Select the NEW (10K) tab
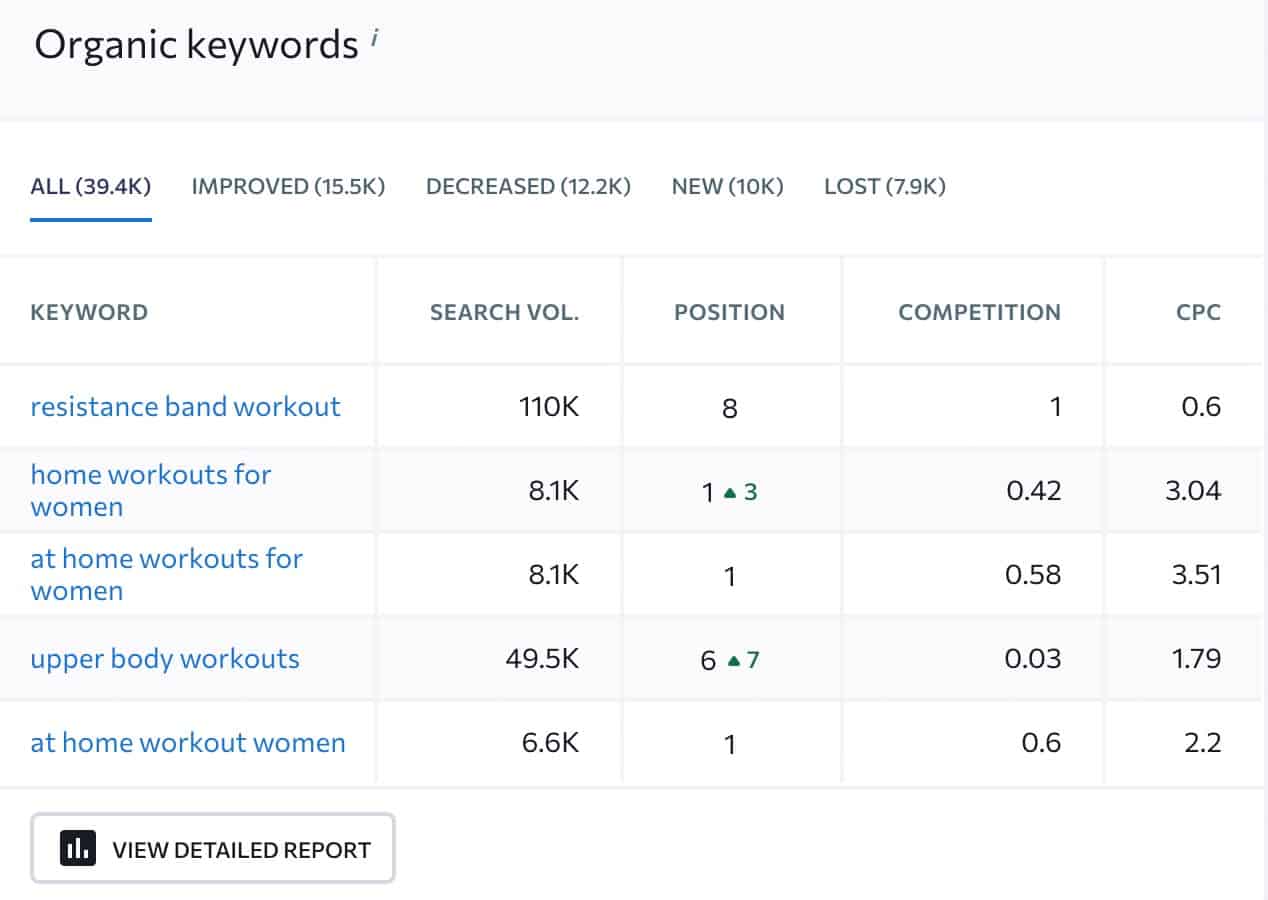 click(x=726, y=186)
